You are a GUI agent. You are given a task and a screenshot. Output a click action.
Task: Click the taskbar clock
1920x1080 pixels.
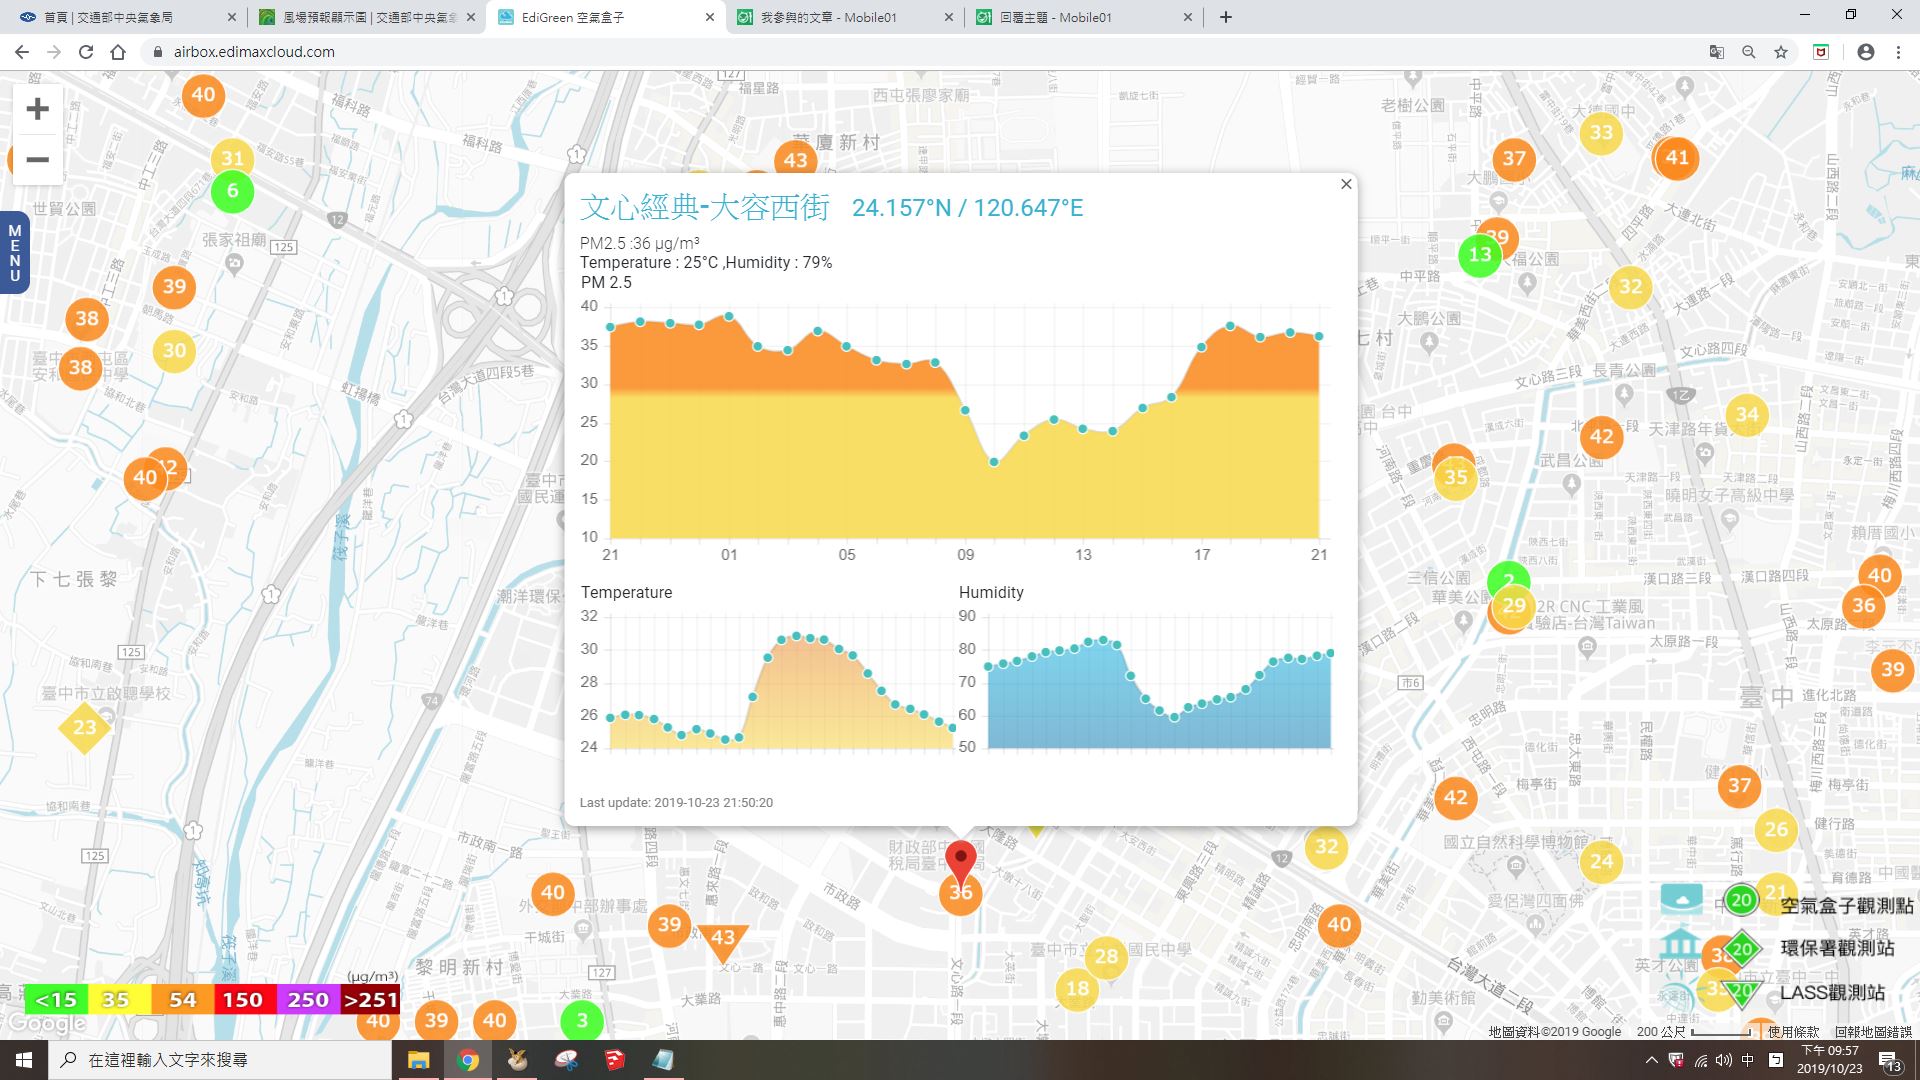click(1829, 1060)
